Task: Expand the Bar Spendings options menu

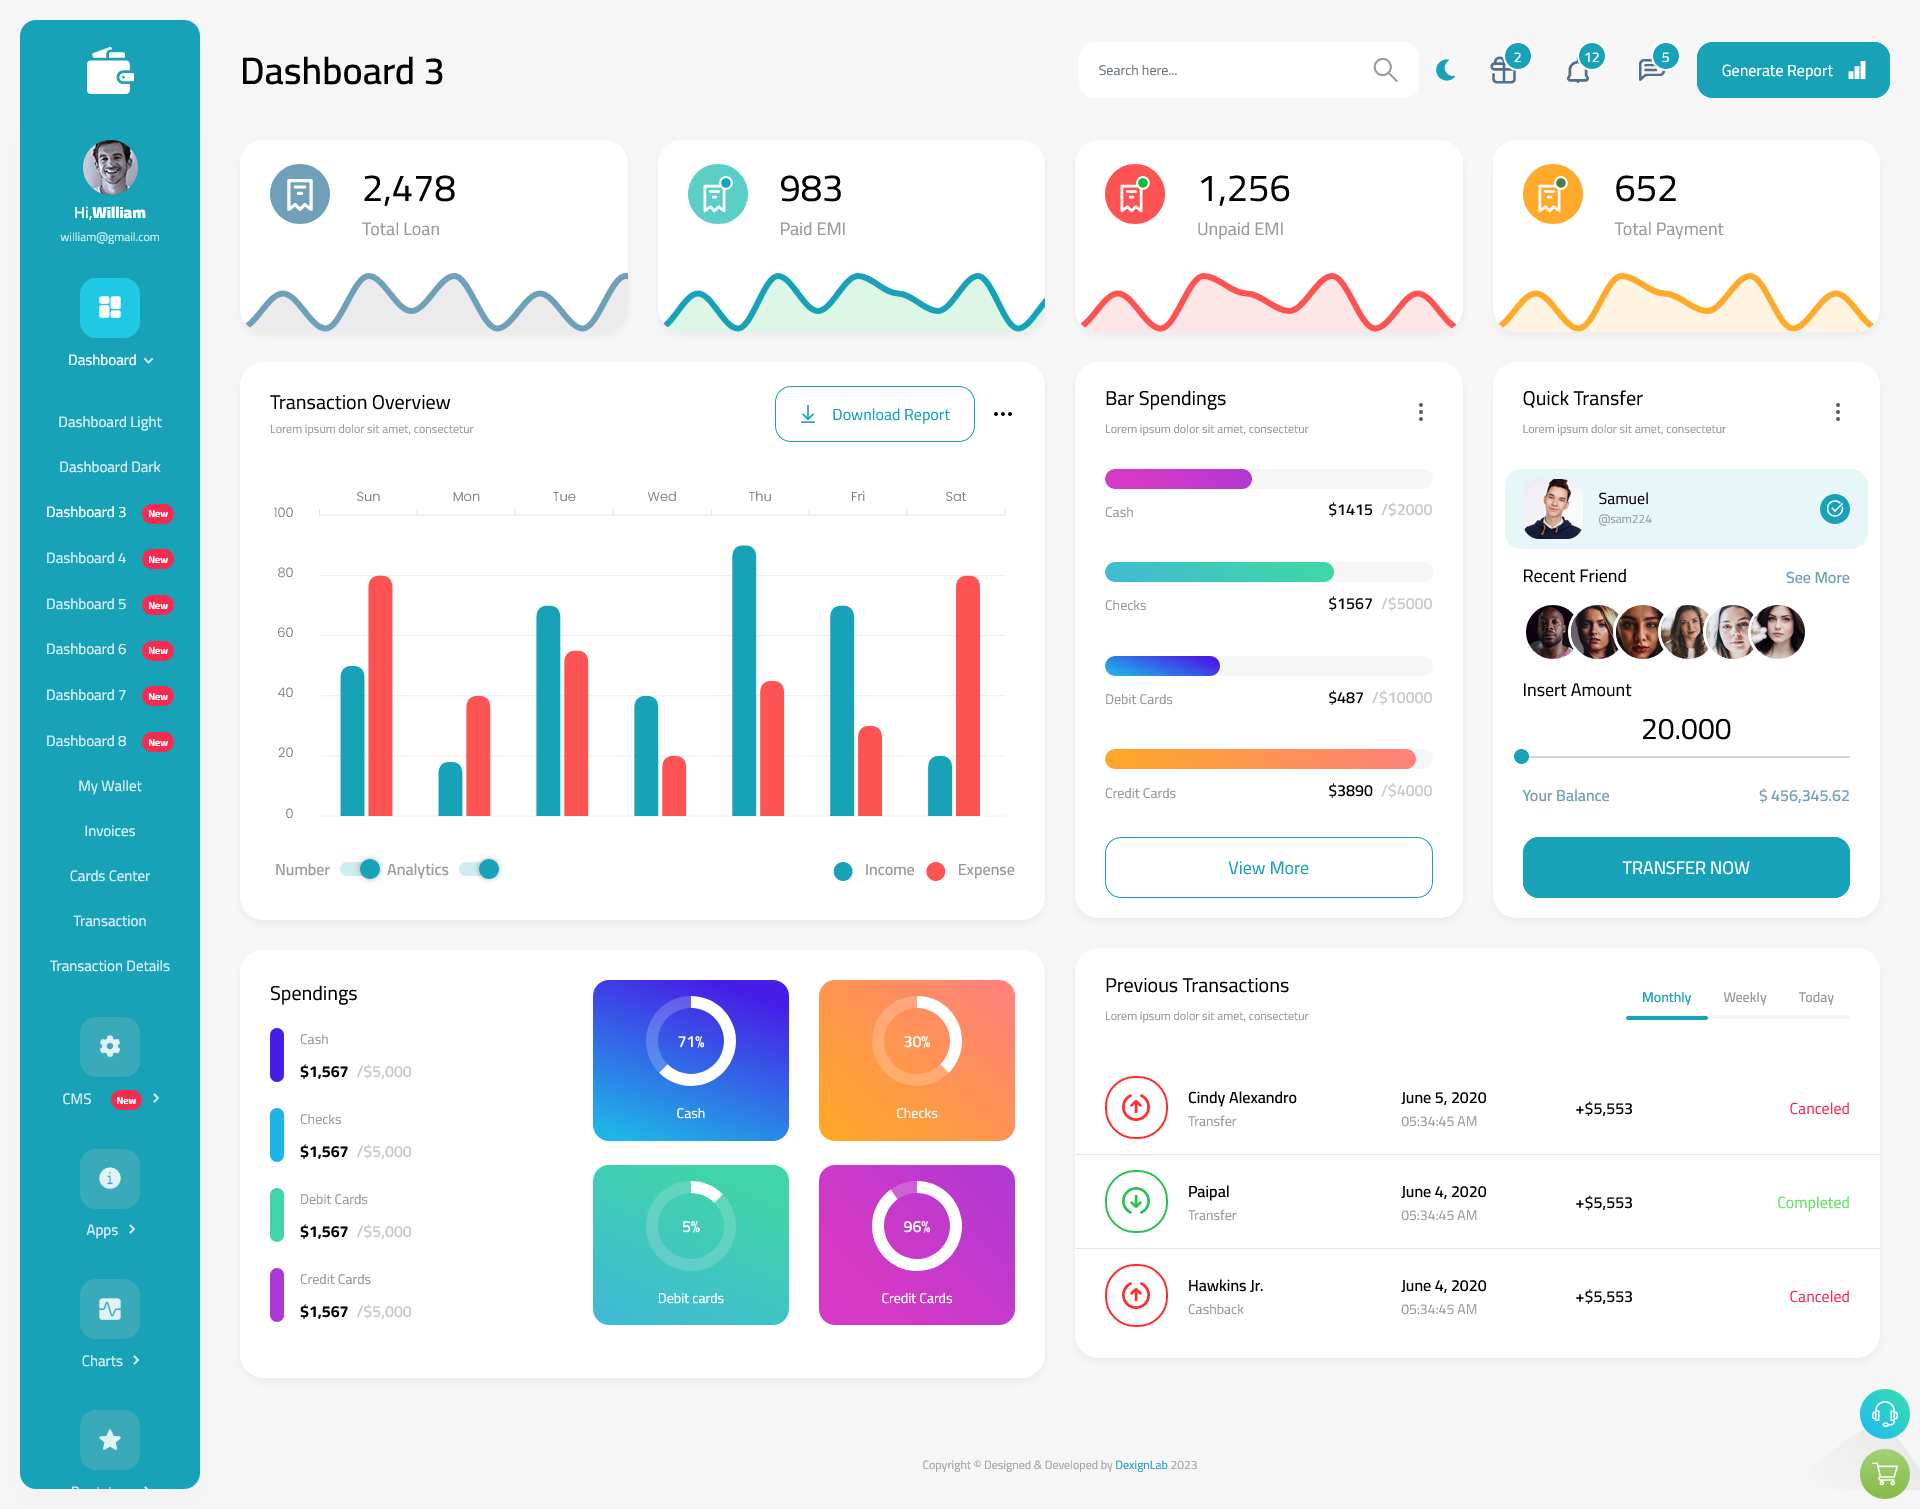Action: point(1418,410)
